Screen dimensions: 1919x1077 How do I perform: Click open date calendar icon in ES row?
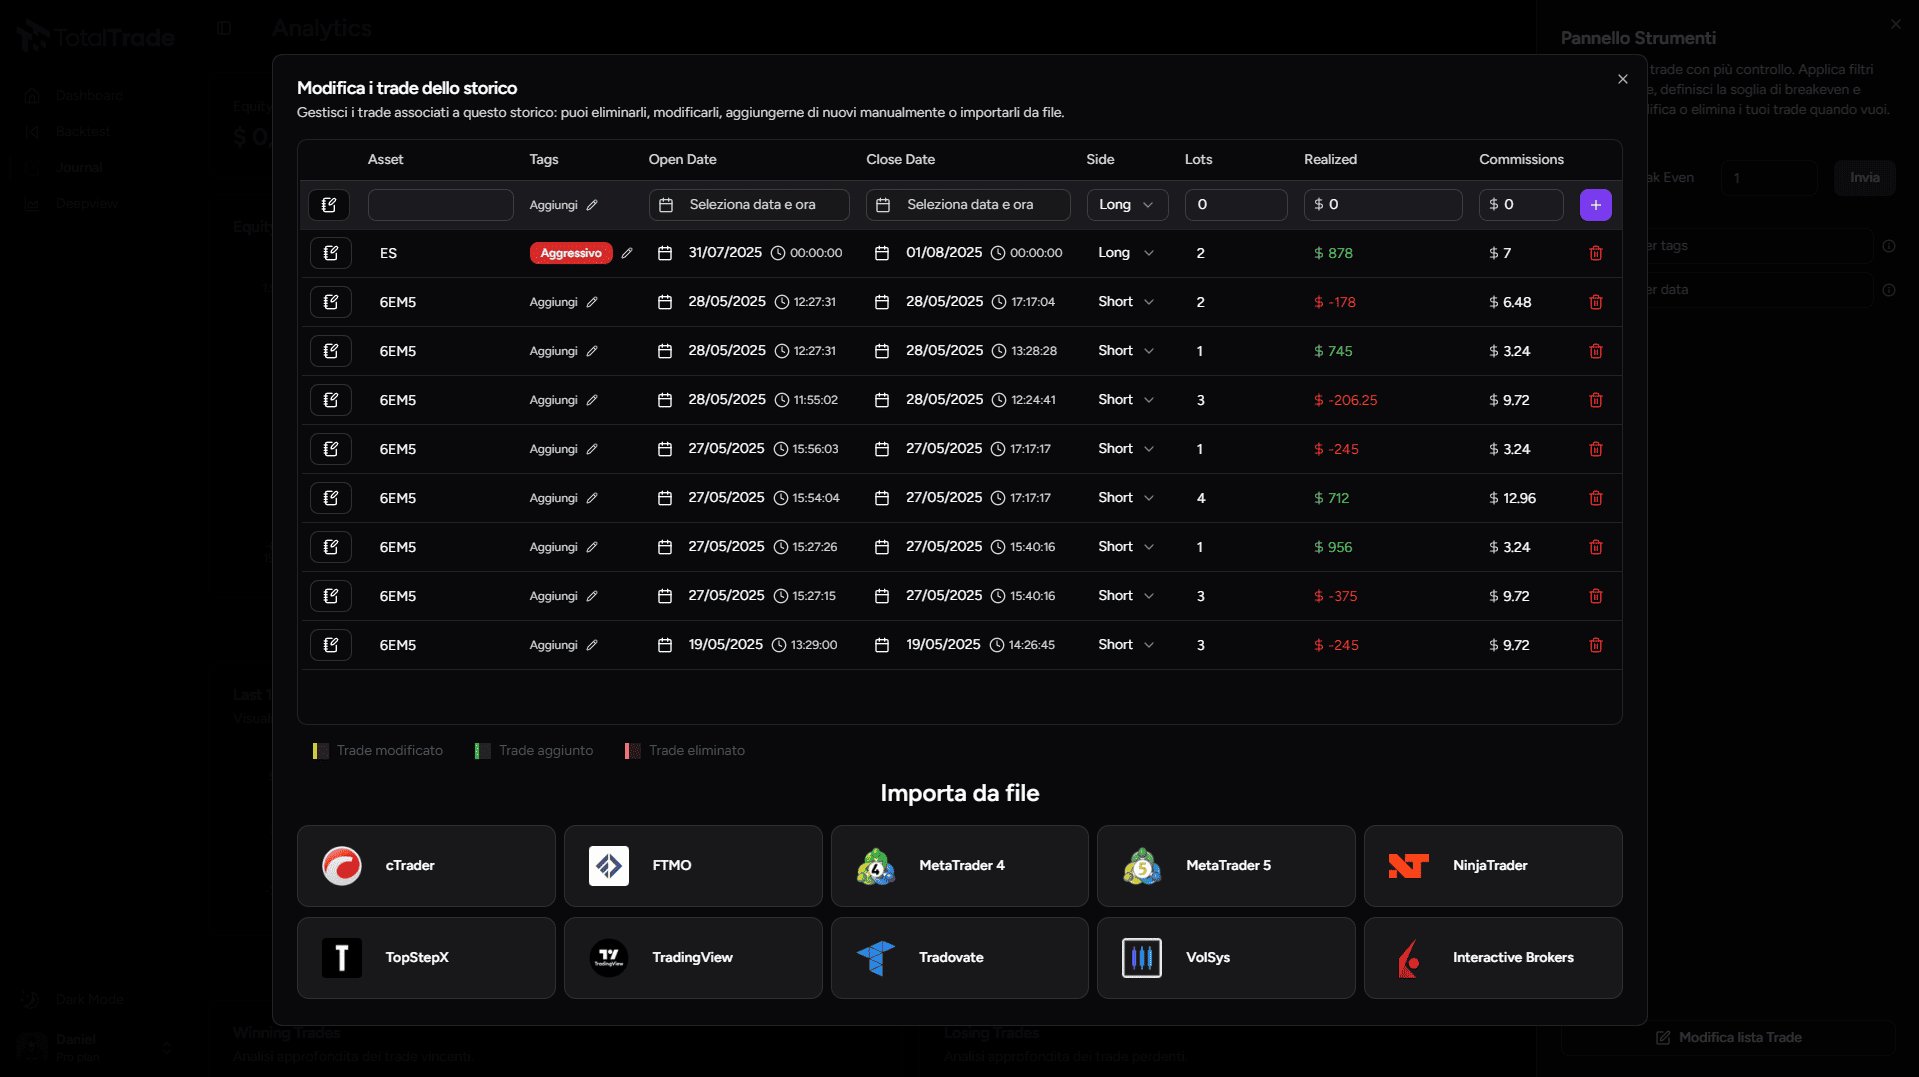[x=664, y=253]
